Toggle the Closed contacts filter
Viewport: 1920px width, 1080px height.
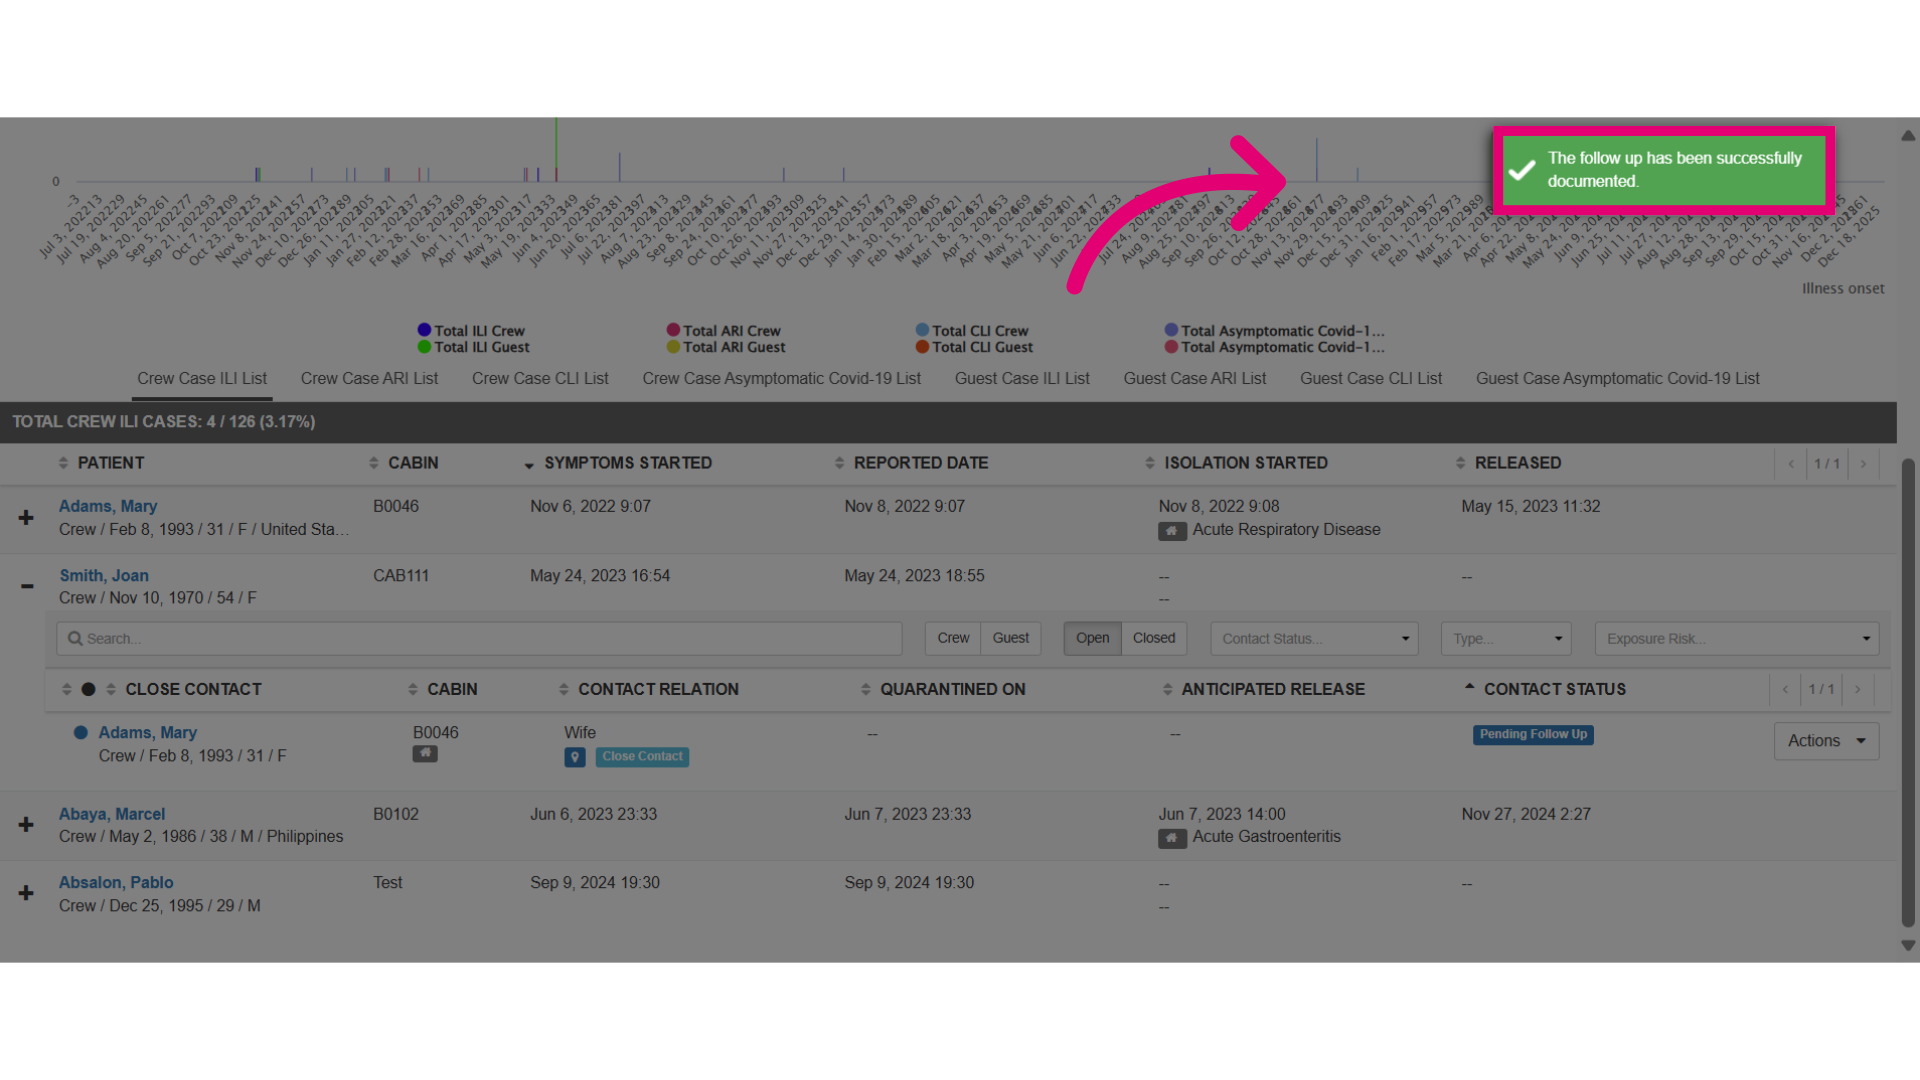click(1154, 639)
